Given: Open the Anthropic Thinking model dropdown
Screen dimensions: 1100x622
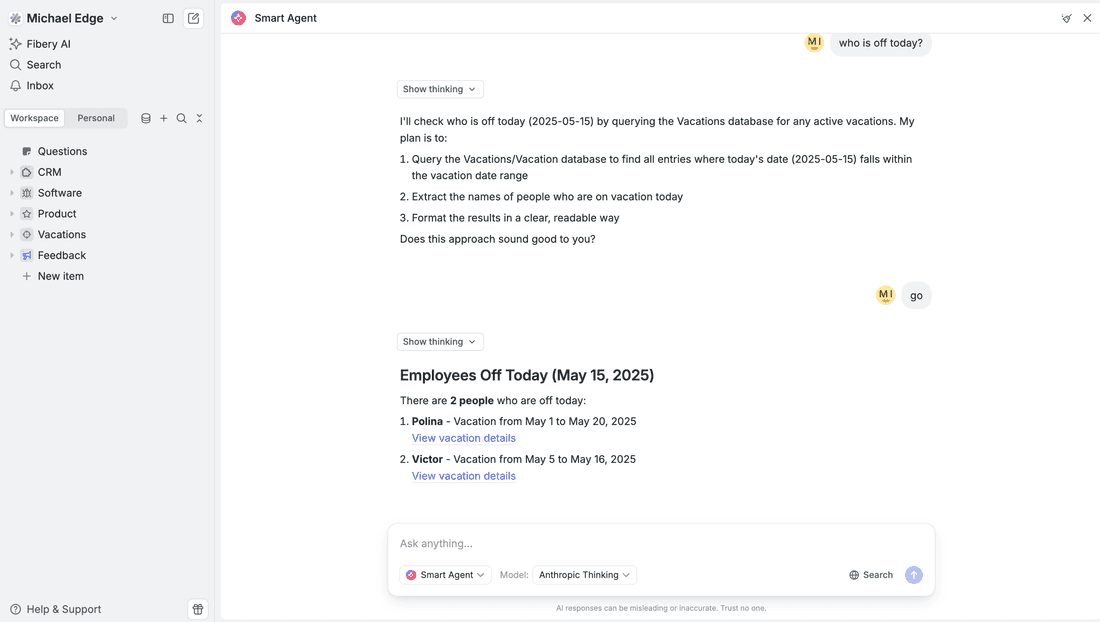Looking at the screenshot, I should coord(585,575).
